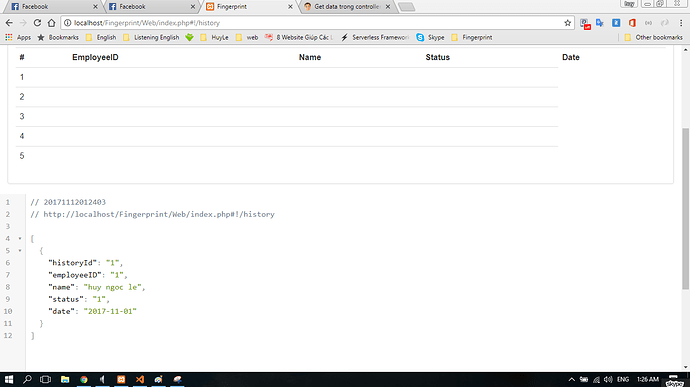Open Chrome's three-dot menu
This screenshot has width=690, height=387.
point(681,23)
